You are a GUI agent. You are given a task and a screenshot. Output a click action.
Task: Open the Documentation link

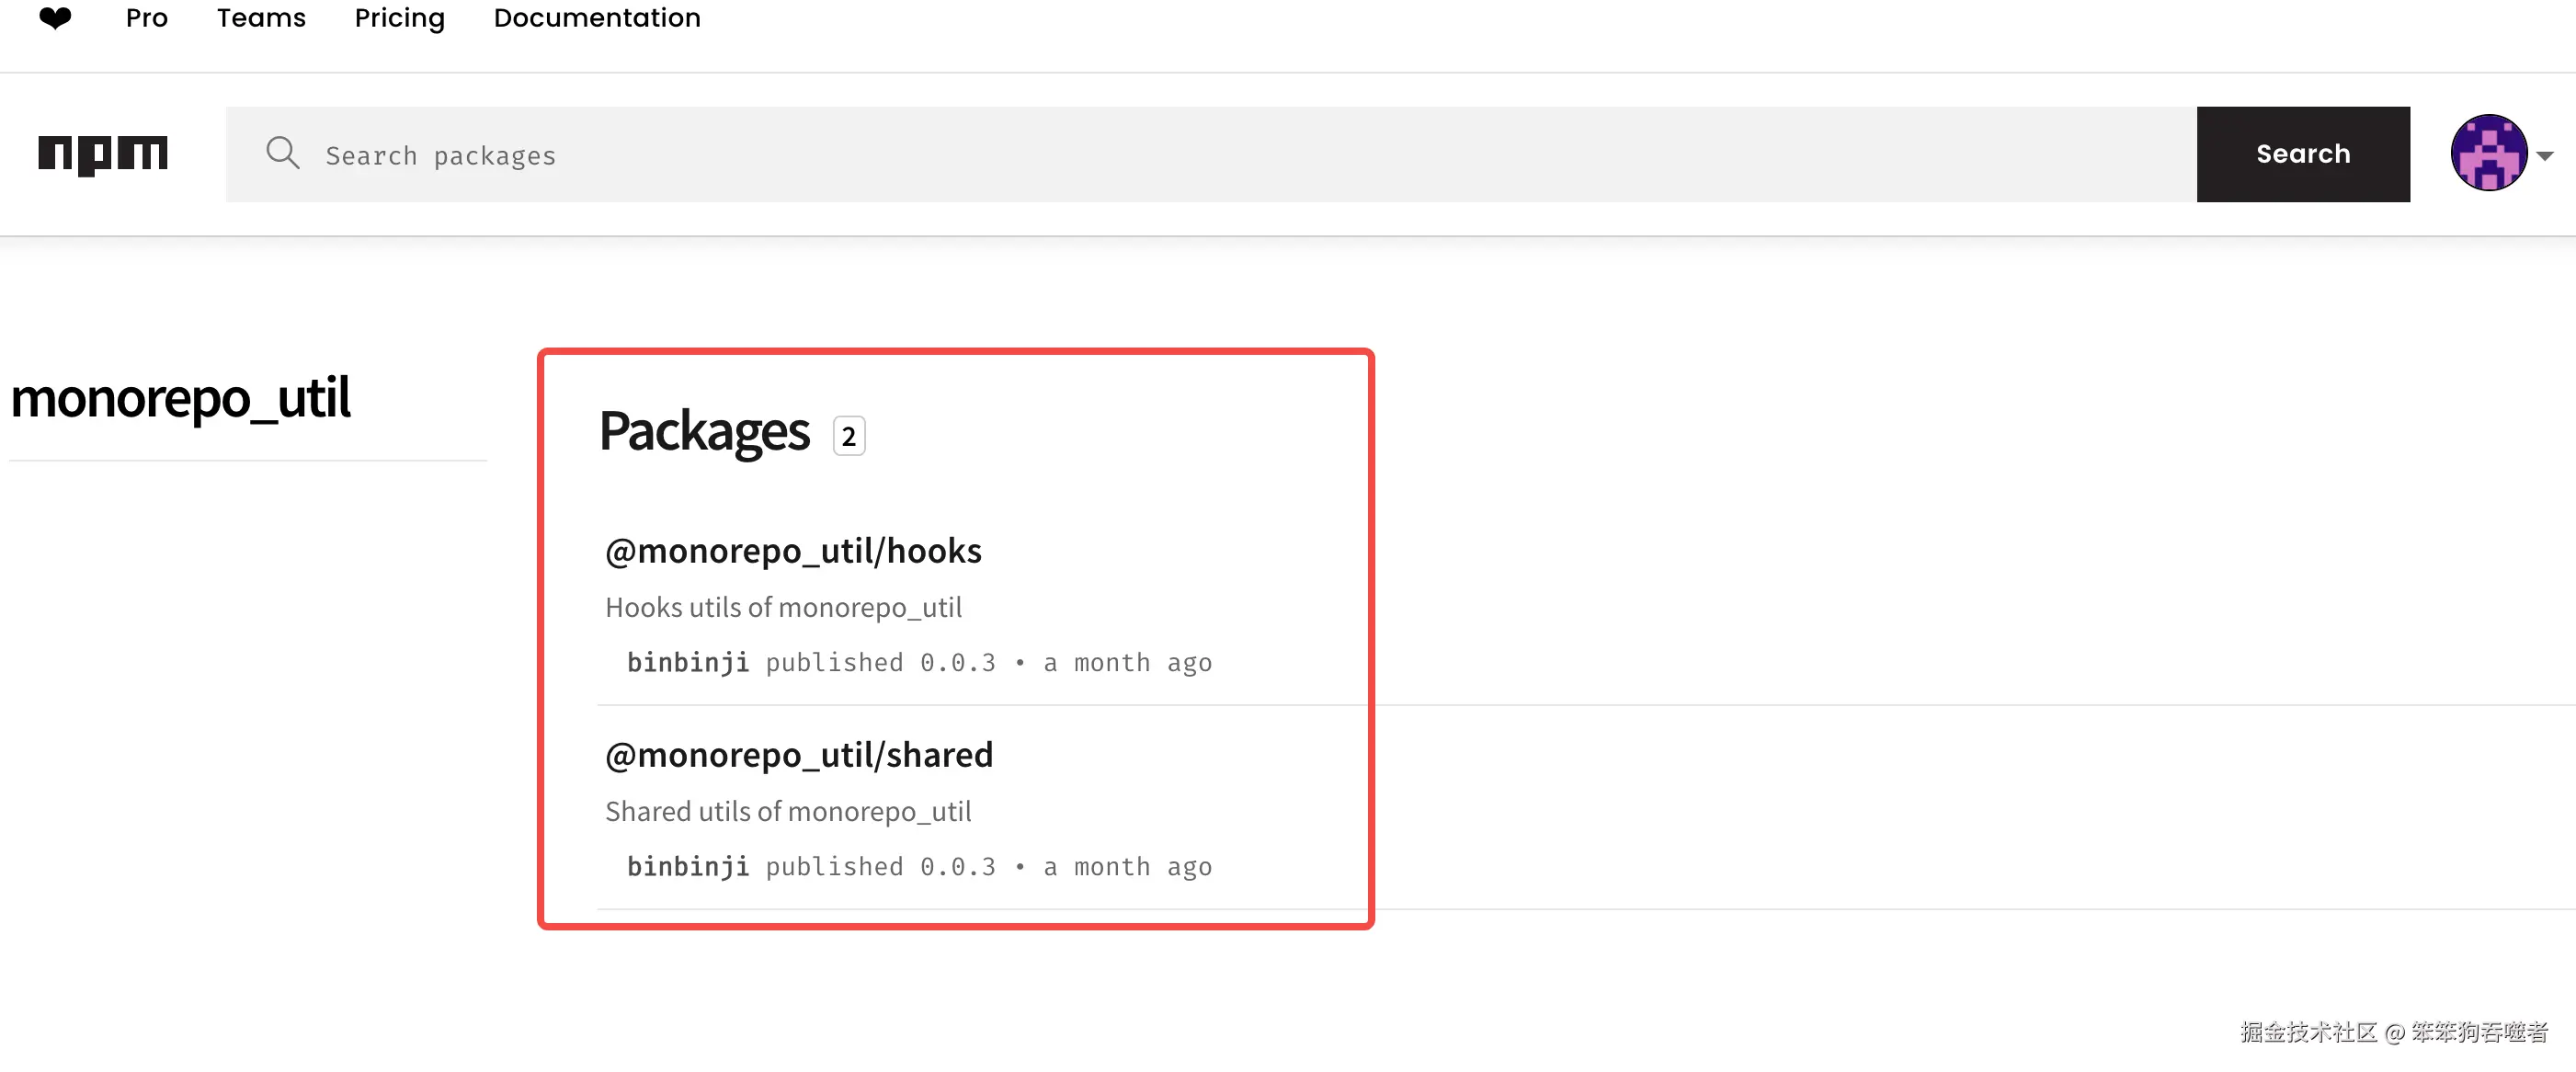tap(597, 18)
